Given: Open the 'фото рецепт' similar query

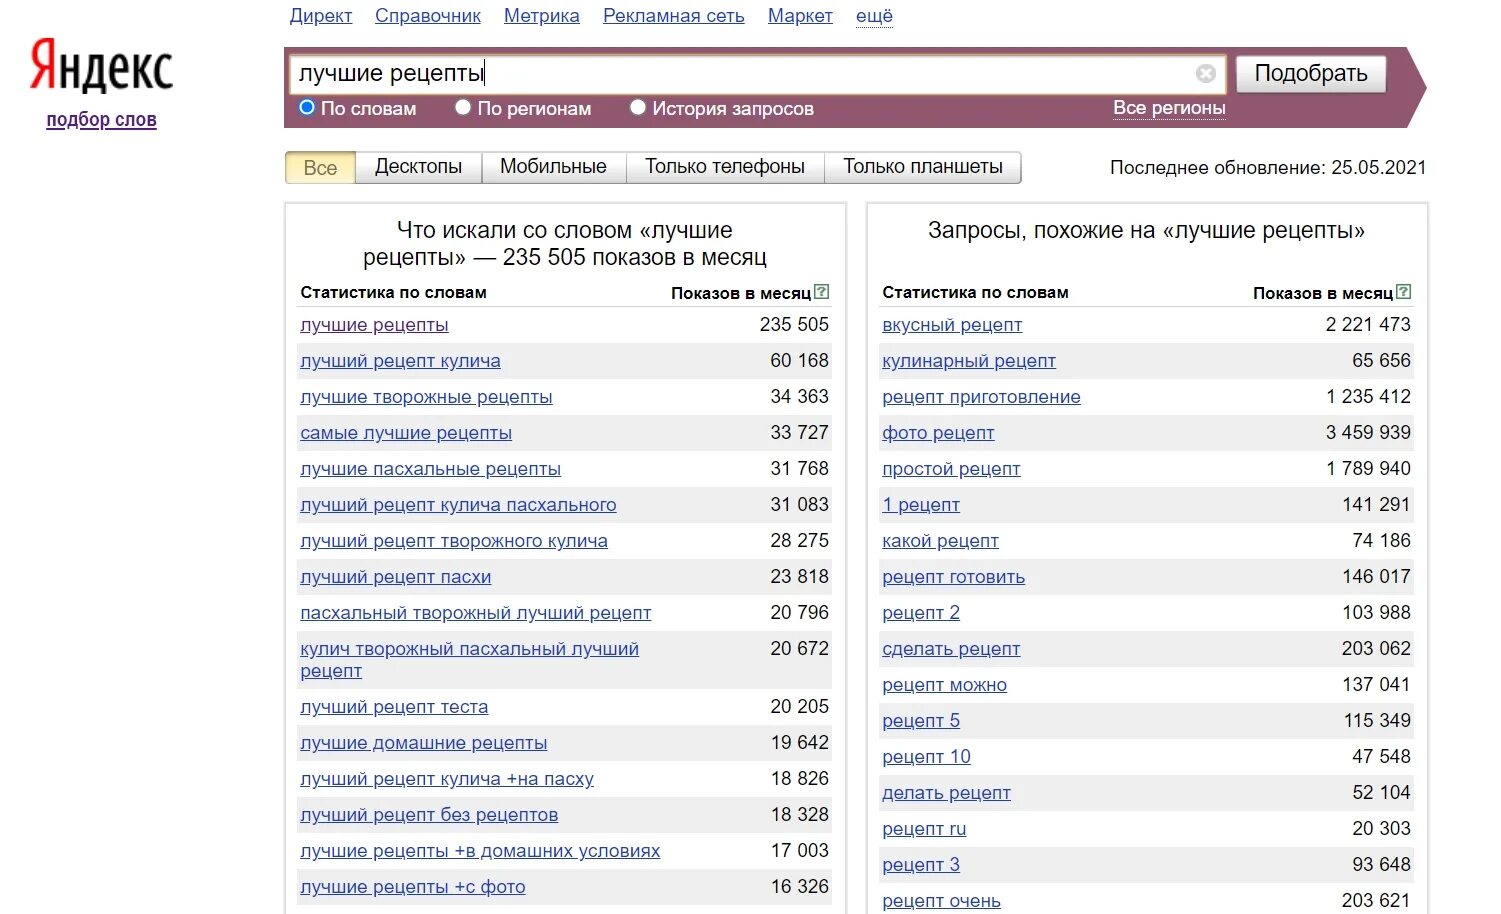Looking at the screenshot, I should pyautogui.click(x=938, y=433).
